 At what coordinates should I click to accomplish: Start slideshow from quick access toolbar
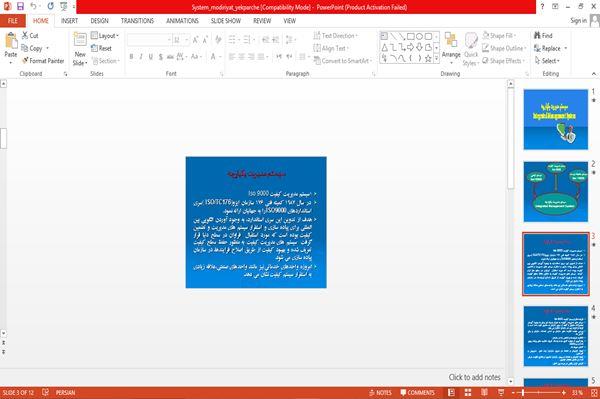[x=64, y=6]
